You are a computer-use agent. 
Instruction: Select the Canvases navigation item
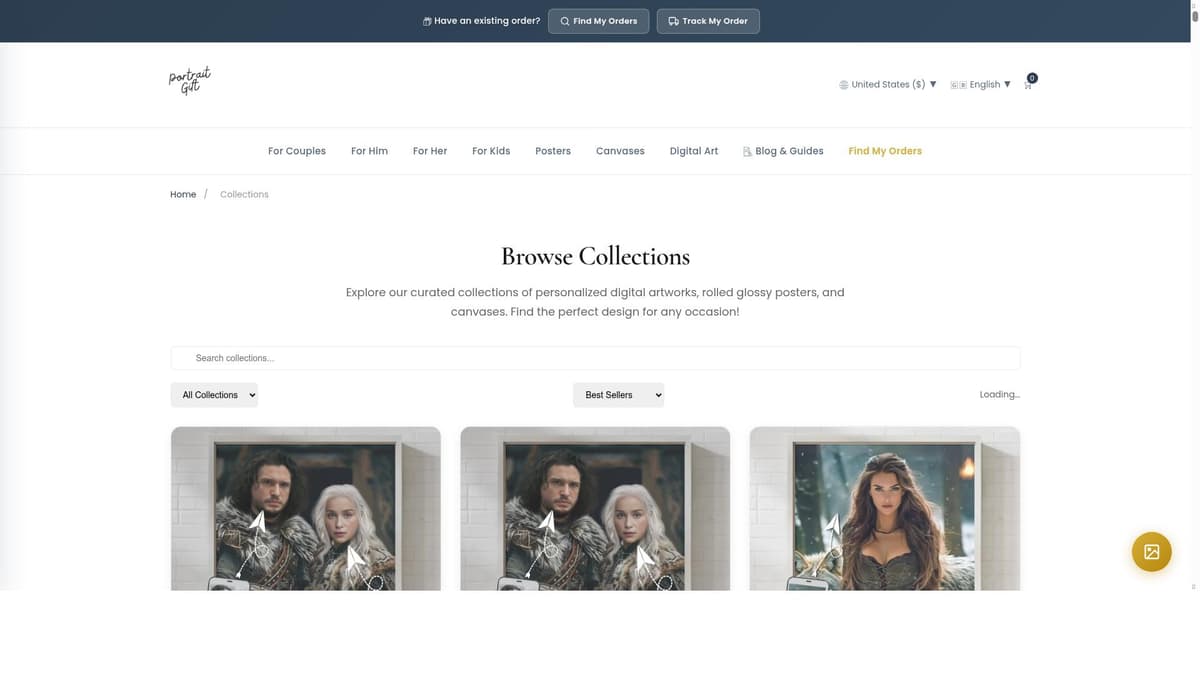(x=620, y=151)
